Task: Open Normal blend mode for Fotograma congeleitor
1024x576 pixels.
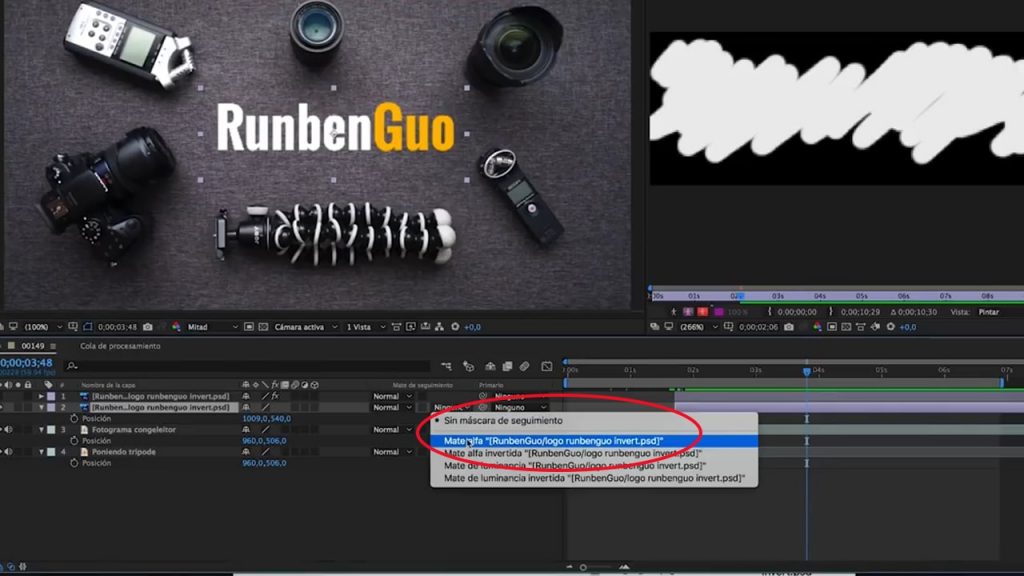Action: (392, 430)
